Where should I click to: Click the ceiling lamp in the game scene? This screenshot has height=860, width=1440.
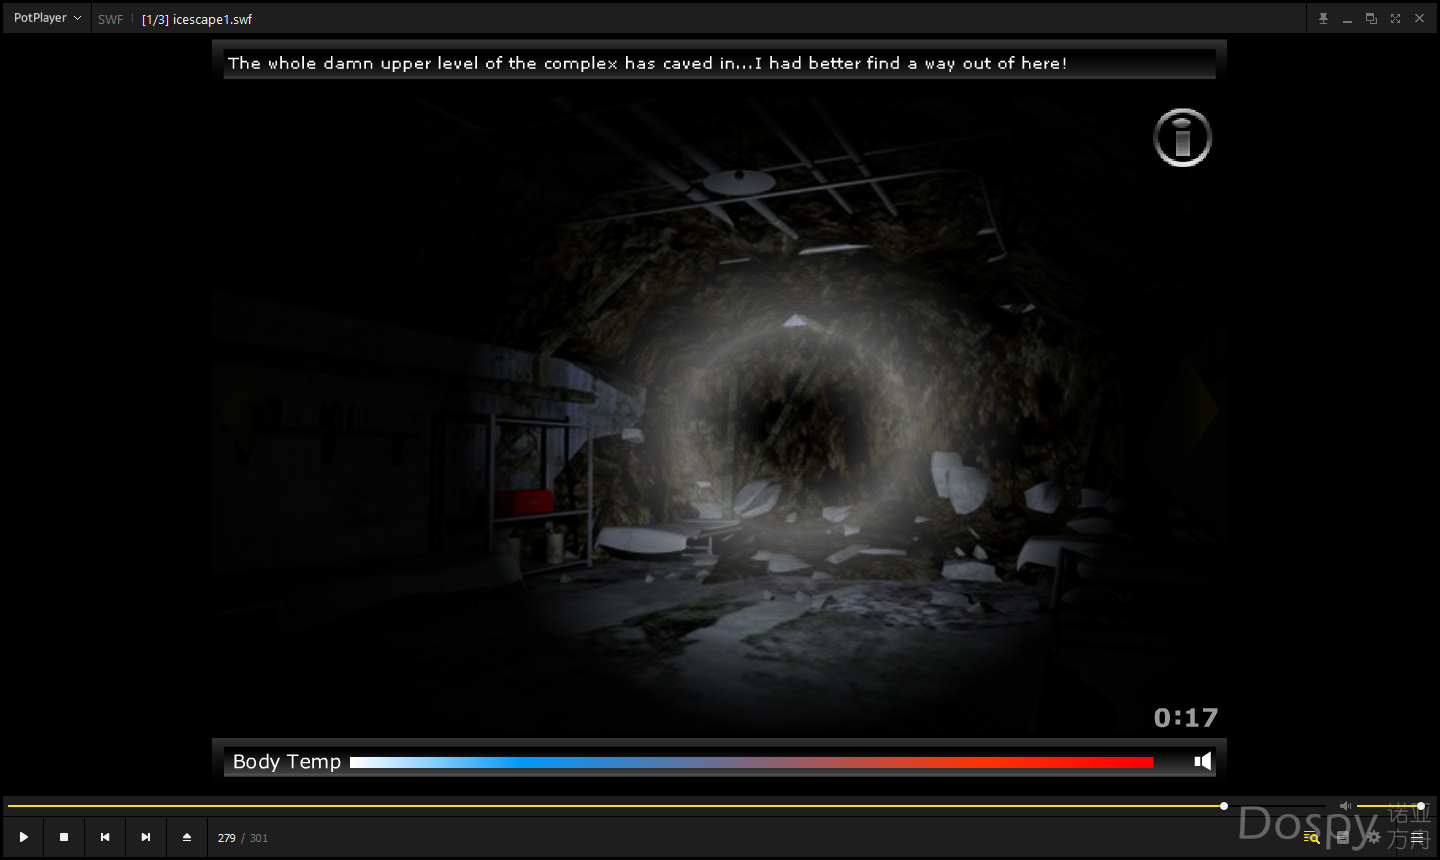pos(739,181)
